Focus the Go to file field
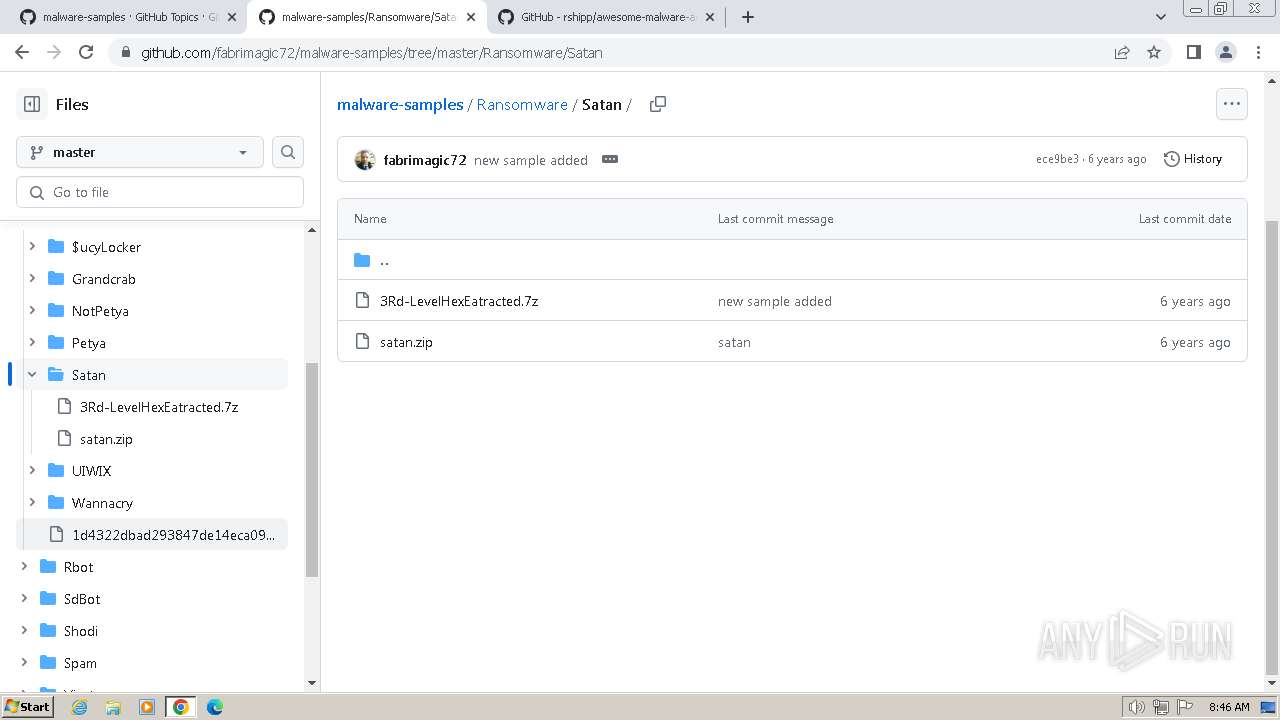 [x=160, y=192]
